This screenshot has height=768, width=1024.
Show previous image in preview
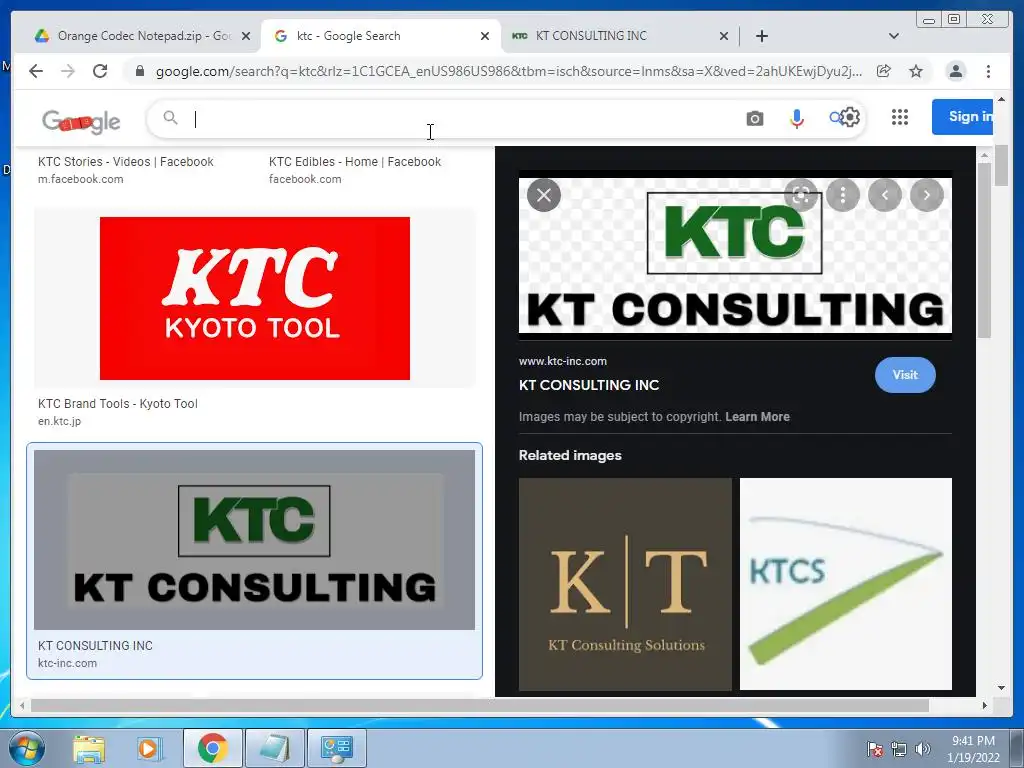(885, 195)
